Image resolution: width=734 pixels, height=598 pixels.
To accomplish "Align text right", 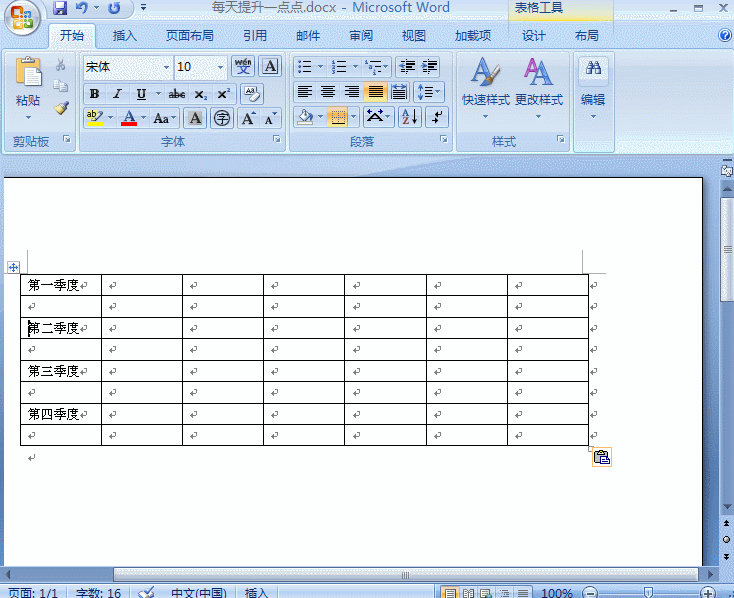I will (x=352, y=92).
